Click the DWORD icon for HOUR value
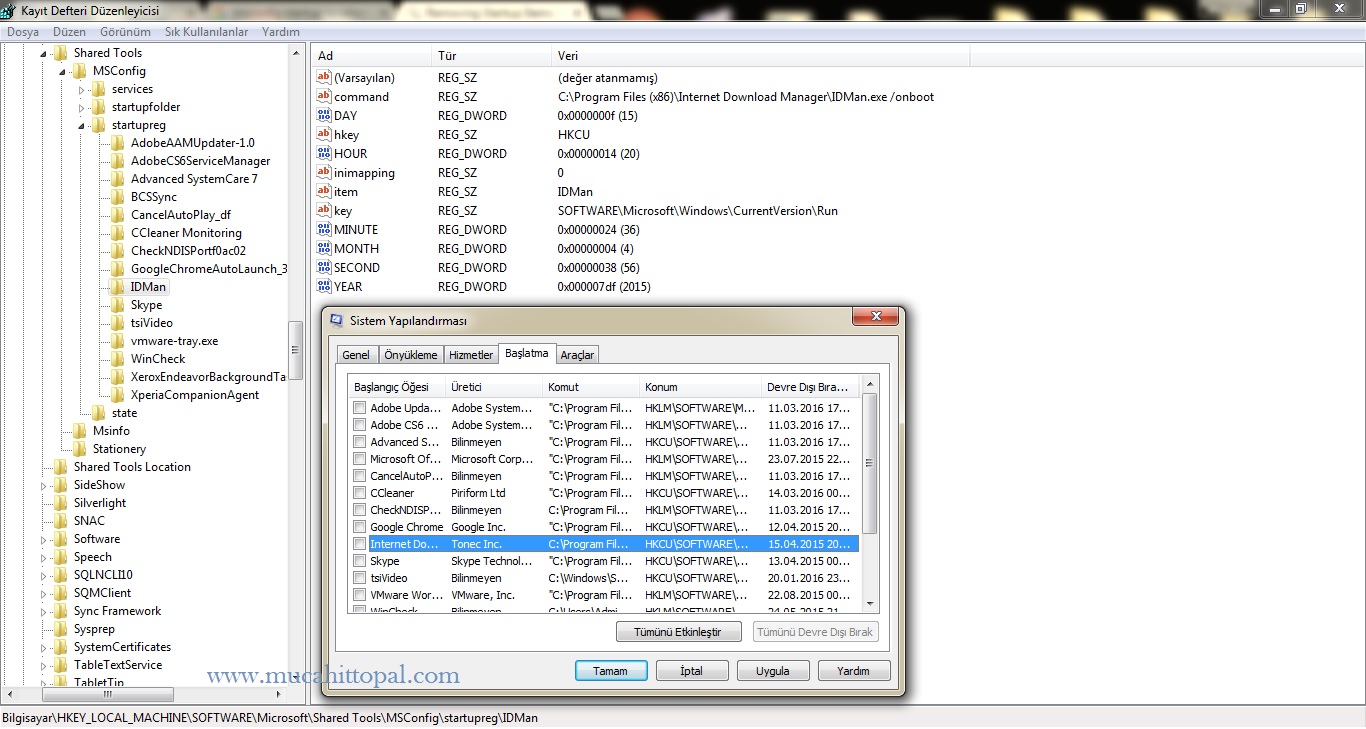Image resolution: width=1366 pixels, height=729 pixels. [x=324, y=153]
